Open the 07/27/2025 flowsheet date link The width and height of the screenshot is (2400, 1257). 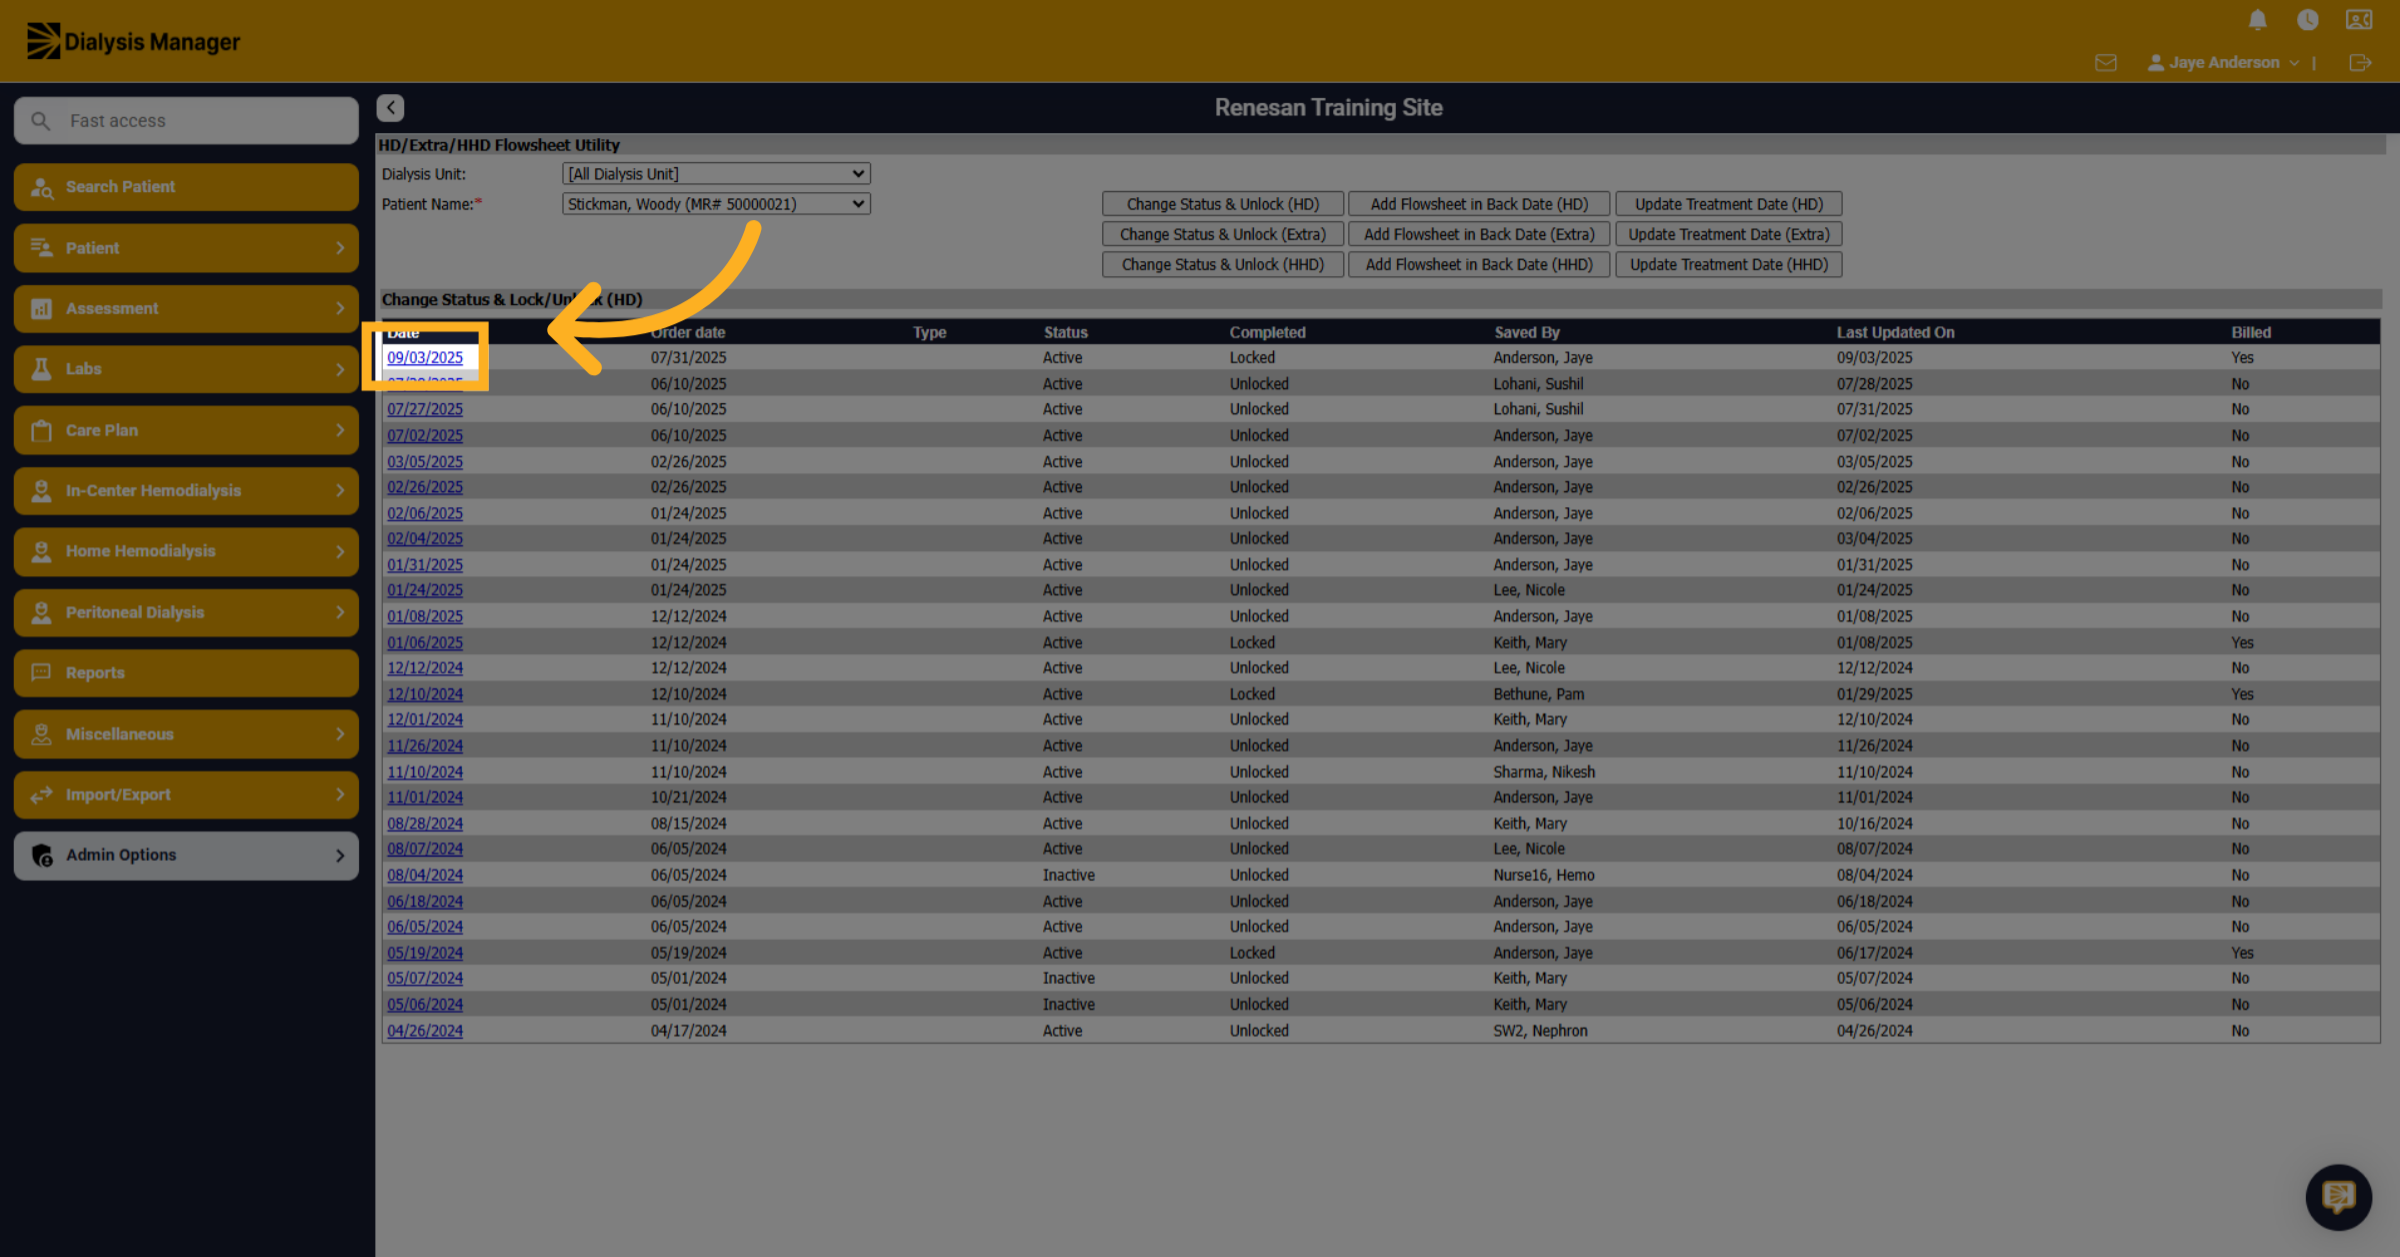(x=425, y=409)
